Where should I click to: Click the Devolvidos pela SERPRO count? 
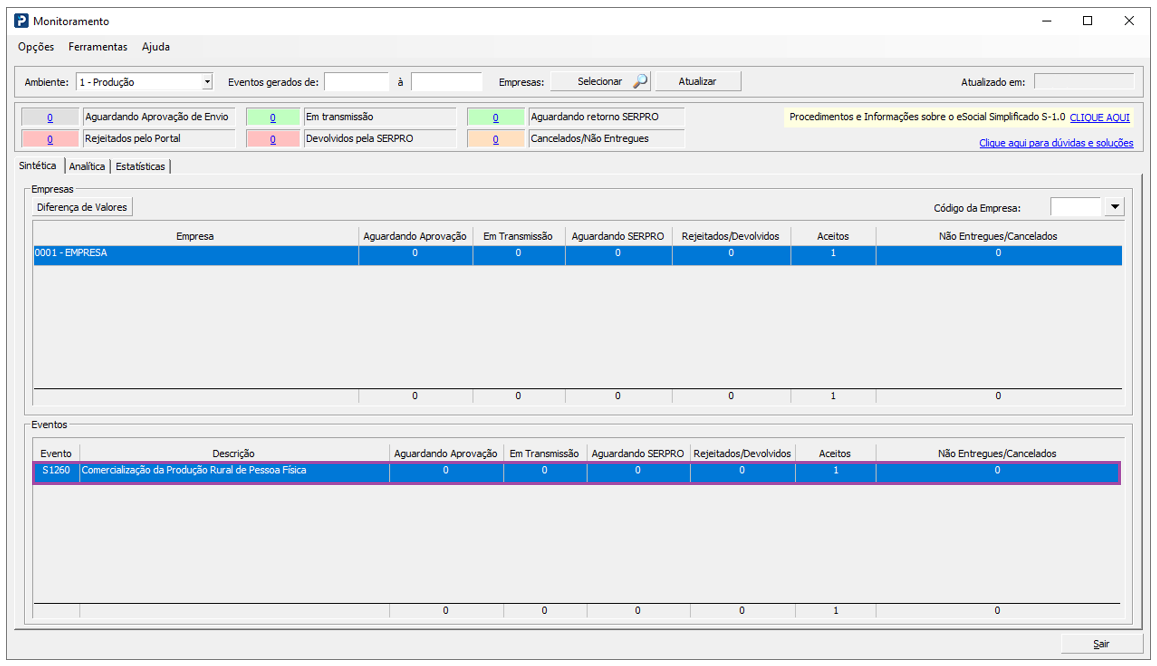coord(273,139)
